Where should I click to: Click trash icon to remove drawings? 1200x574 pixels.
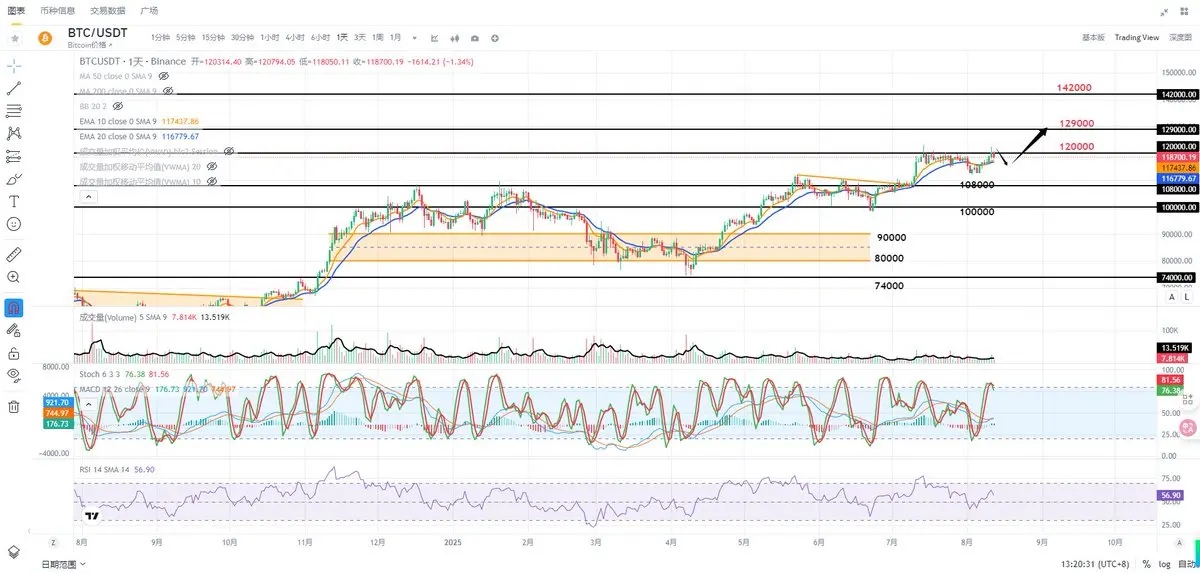tap(14, 407)
